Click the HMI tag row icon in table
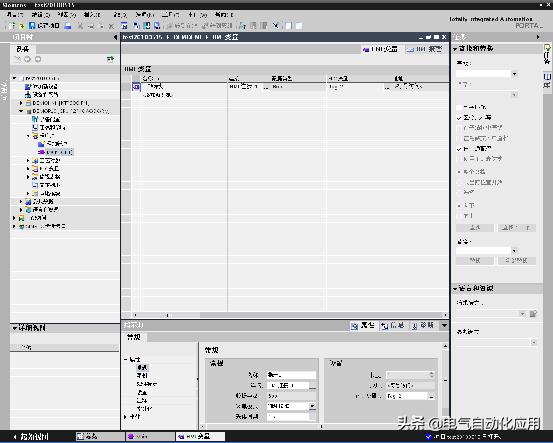 [136, 86]
